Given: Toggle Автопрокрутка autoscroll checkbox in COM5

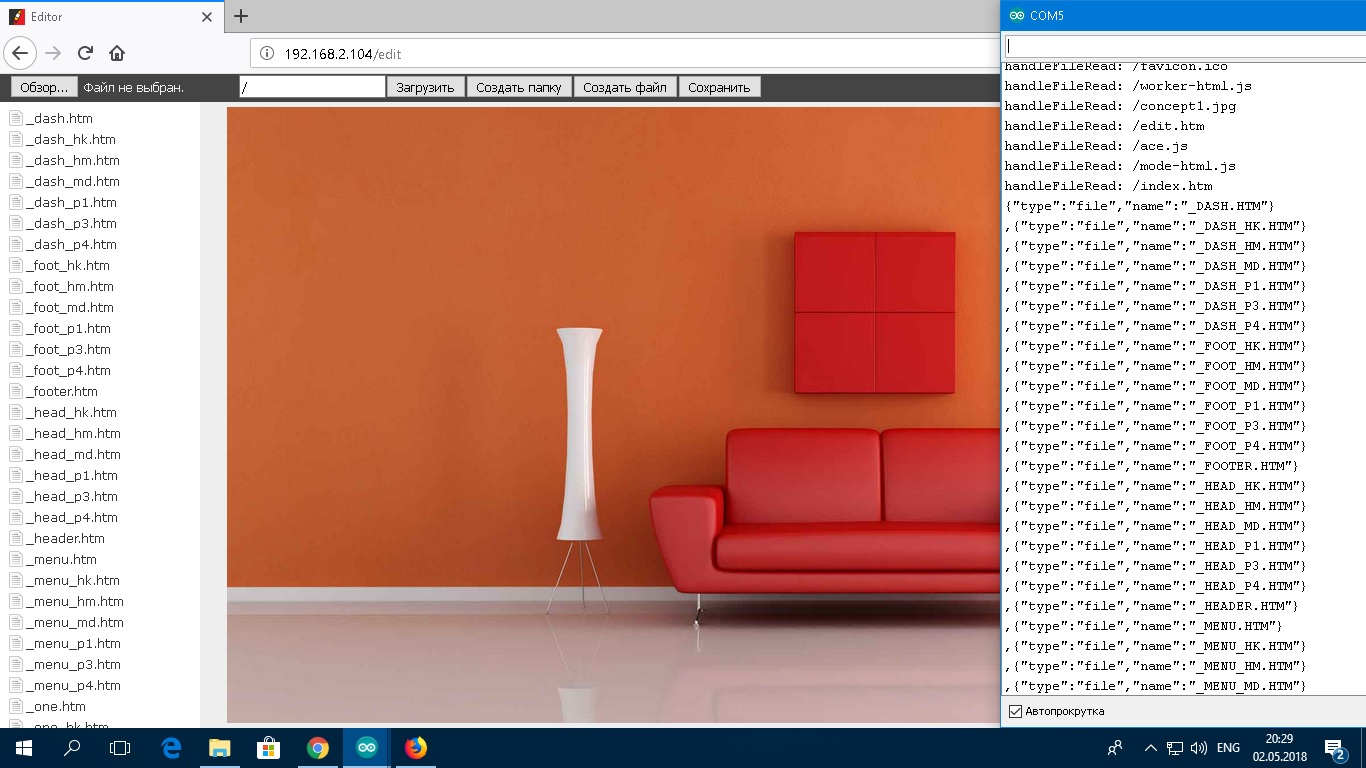Looking at the screenshot, I should (x=1016, y=711).
